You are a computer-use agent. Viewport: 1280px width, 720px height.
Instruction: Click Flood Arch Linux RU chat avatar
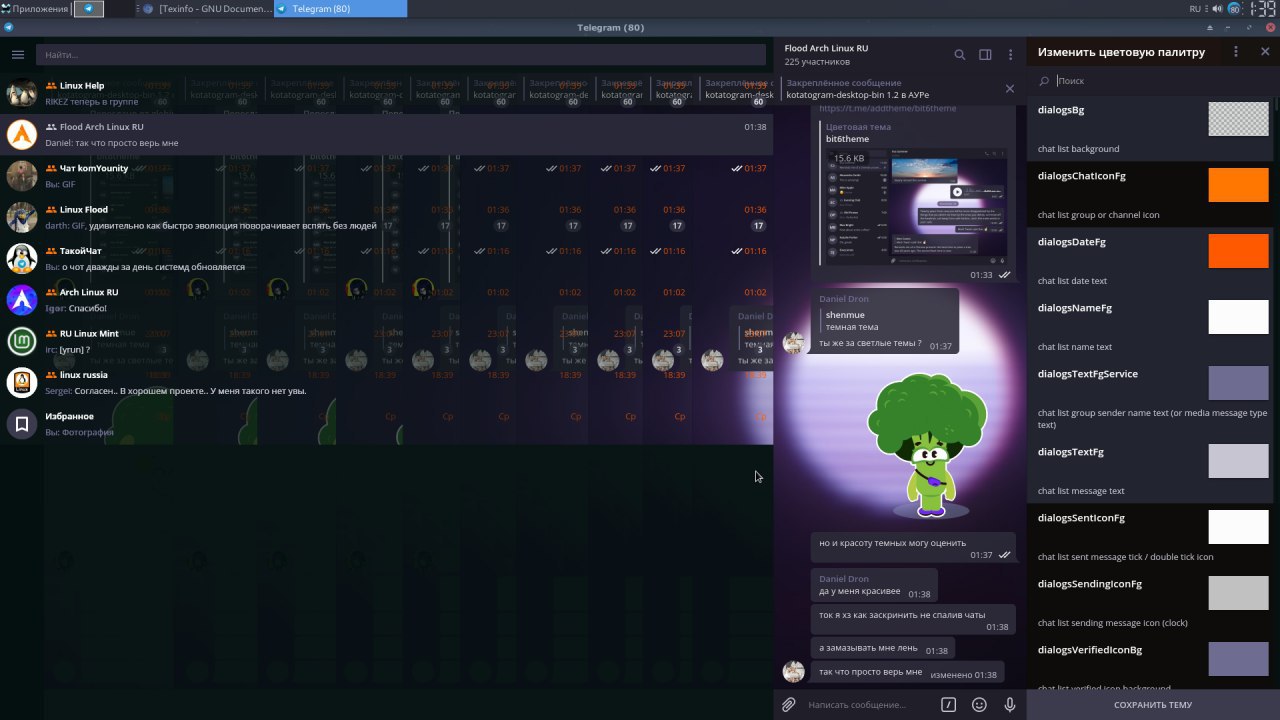tap(22, 134)
